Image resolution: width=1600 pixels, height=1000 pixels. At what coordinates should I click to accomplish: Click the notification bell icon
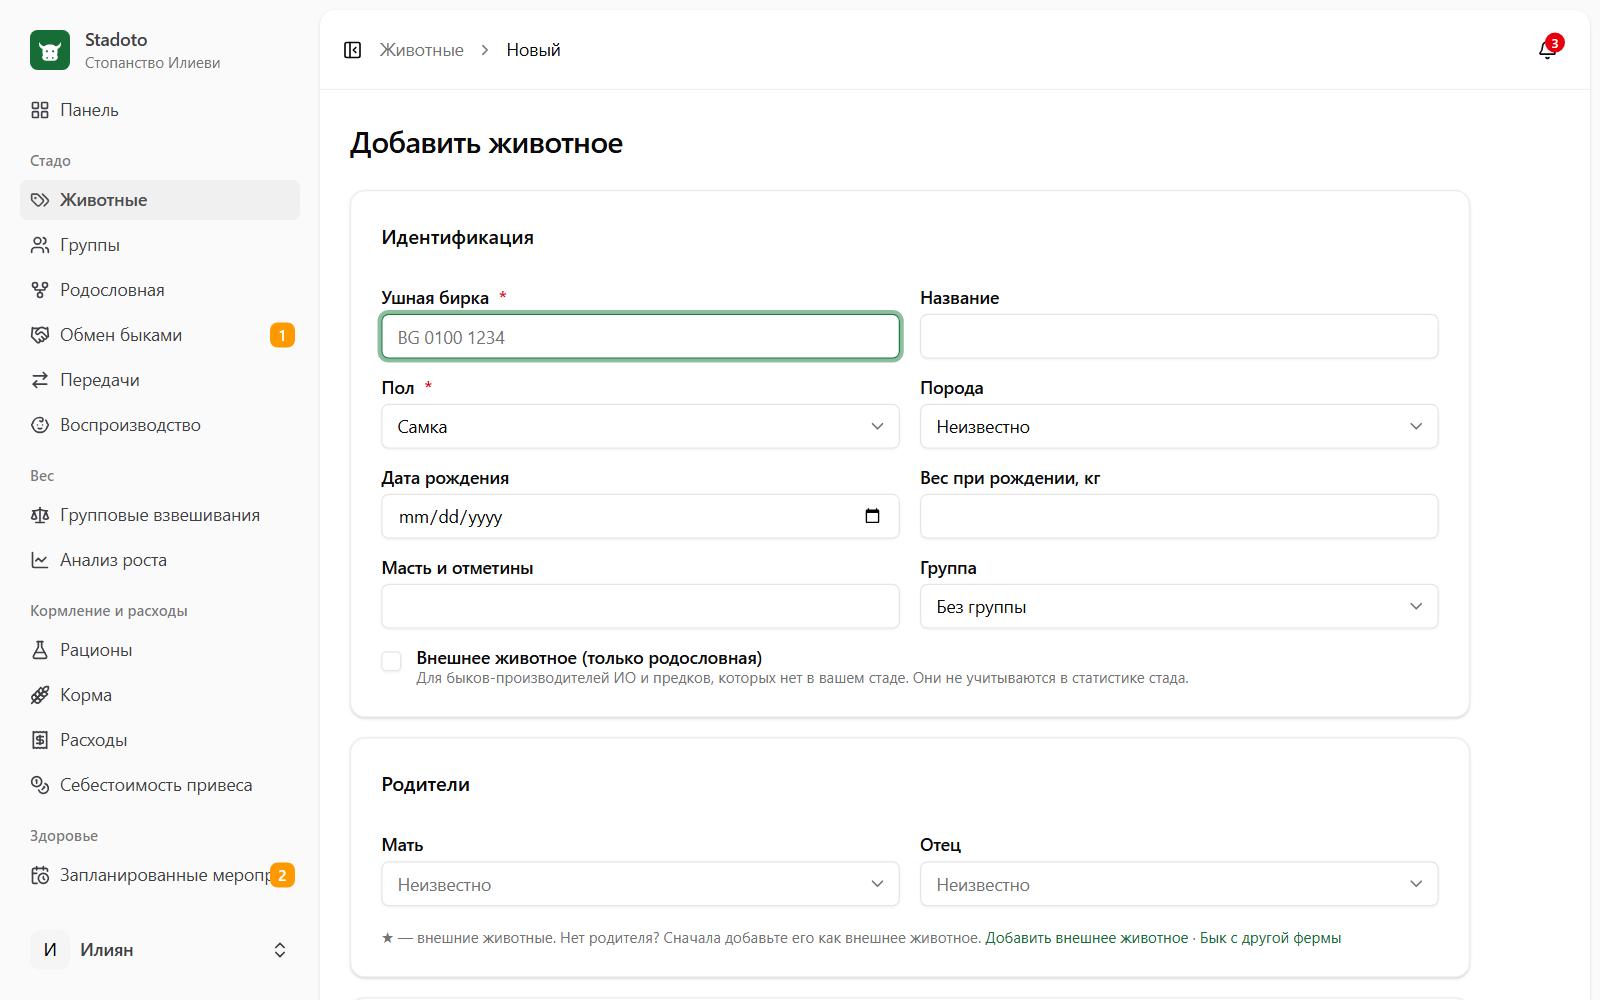coord(1548,50)
